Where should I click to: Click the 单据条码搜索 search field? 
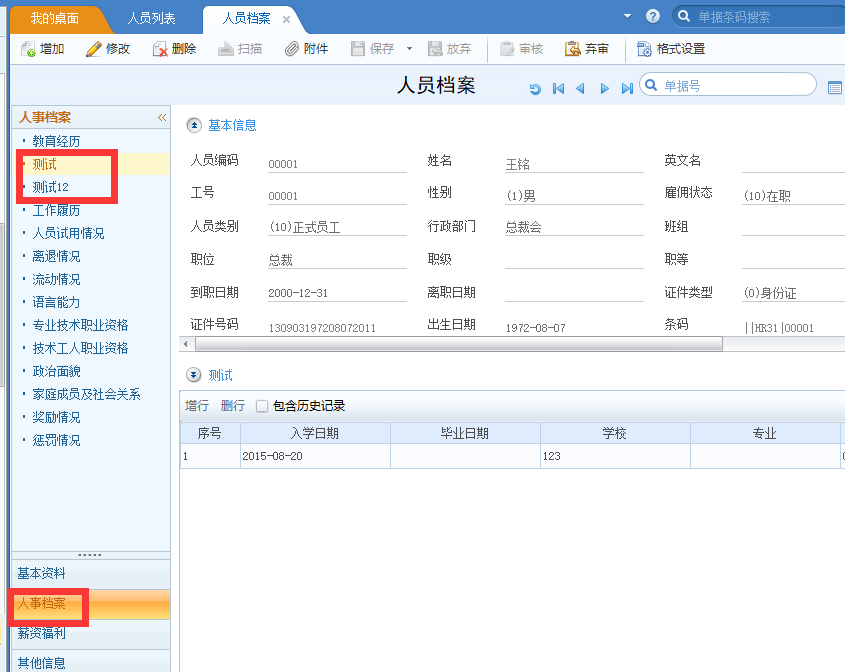tap(760, 17)
